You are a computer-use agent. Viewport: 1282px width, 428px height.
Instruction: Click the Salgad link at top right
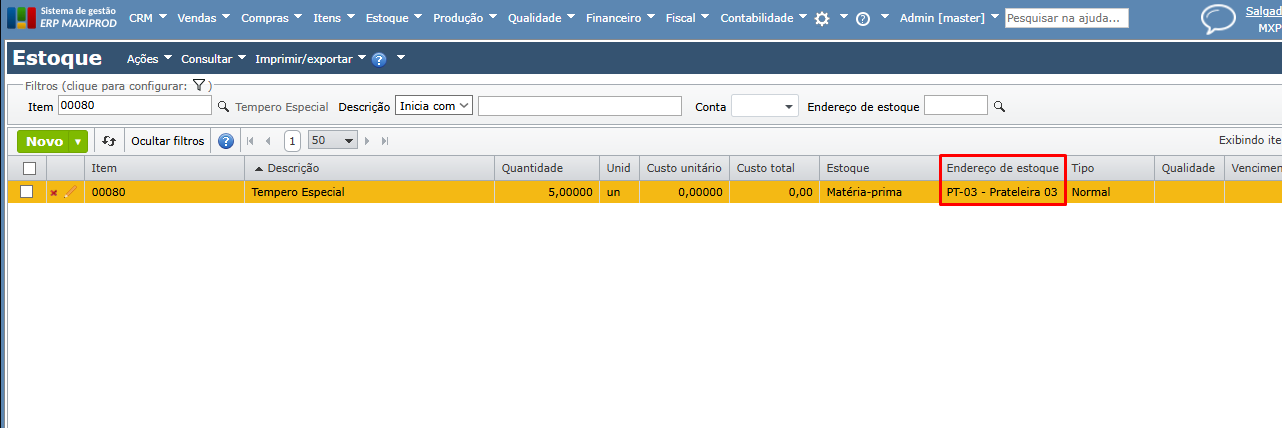coord(1263,11)
